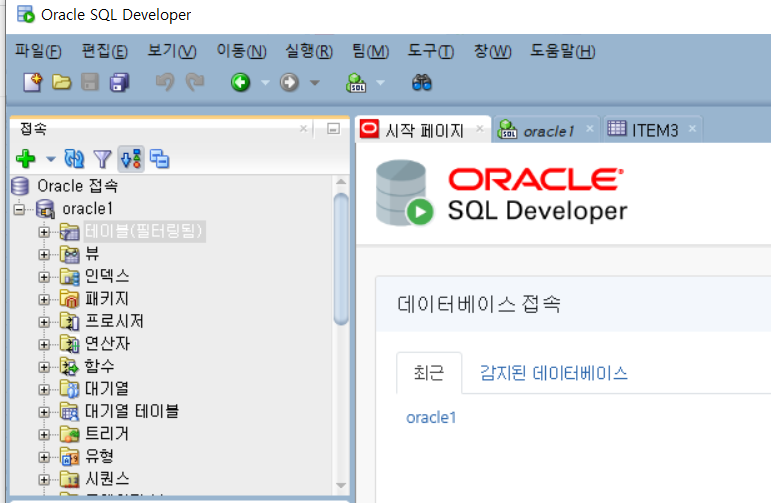Click the connections tree scroll up arrow

click(341, 182)
